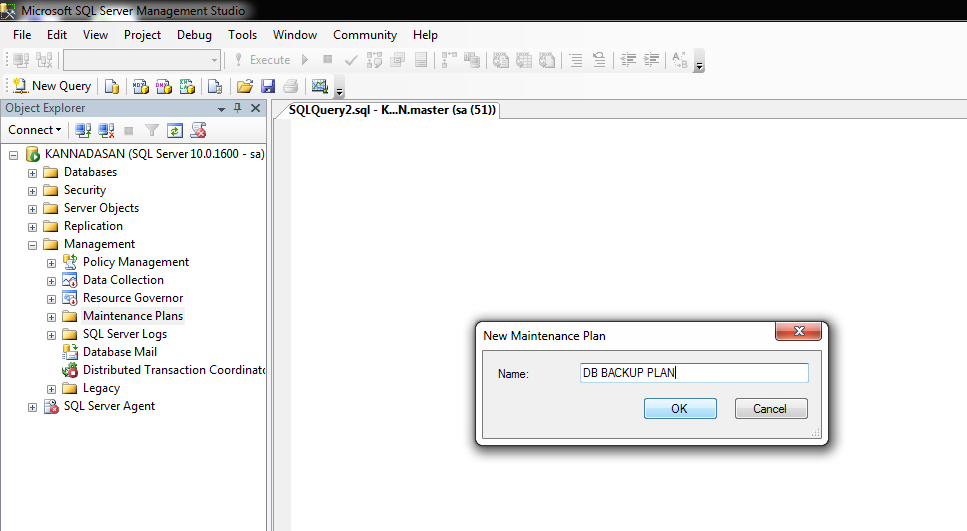Display the estimated execution plan
The image size is (967, 531).
coord(374,60)
